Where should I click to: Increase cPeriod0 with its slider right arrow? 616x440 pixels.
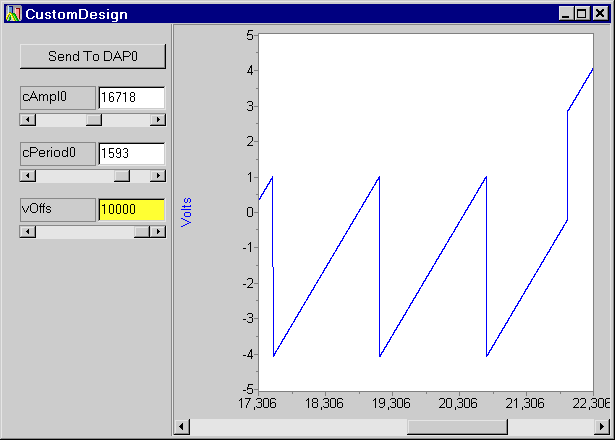click(158, 176)
